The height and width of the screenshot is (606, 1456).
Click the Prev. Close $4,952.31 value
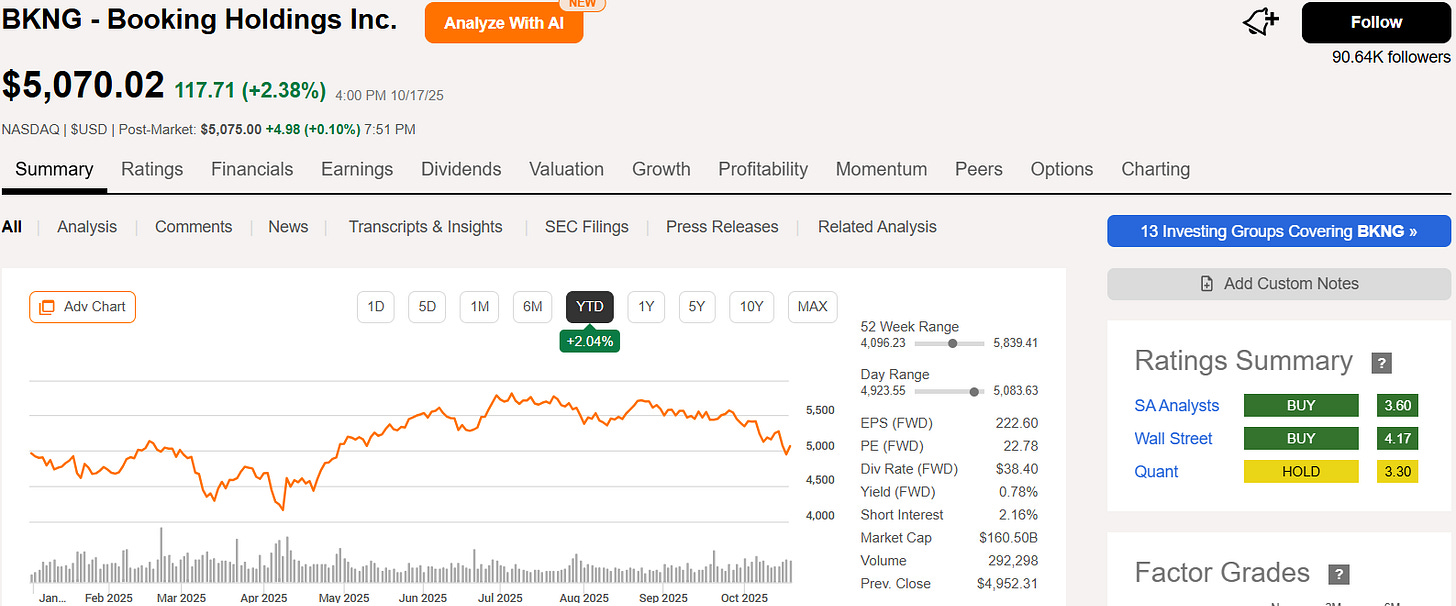(x=1007, y=584)
